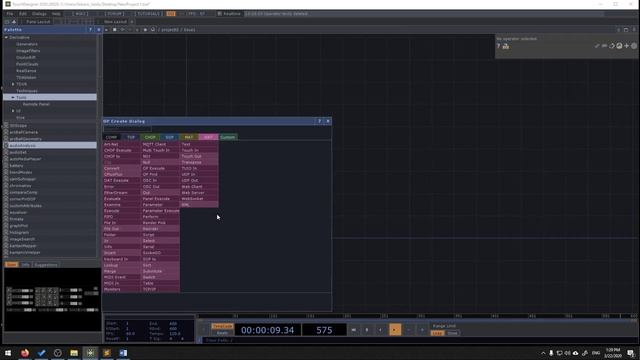Click the add layout plus icon

[x=132, y=22]
